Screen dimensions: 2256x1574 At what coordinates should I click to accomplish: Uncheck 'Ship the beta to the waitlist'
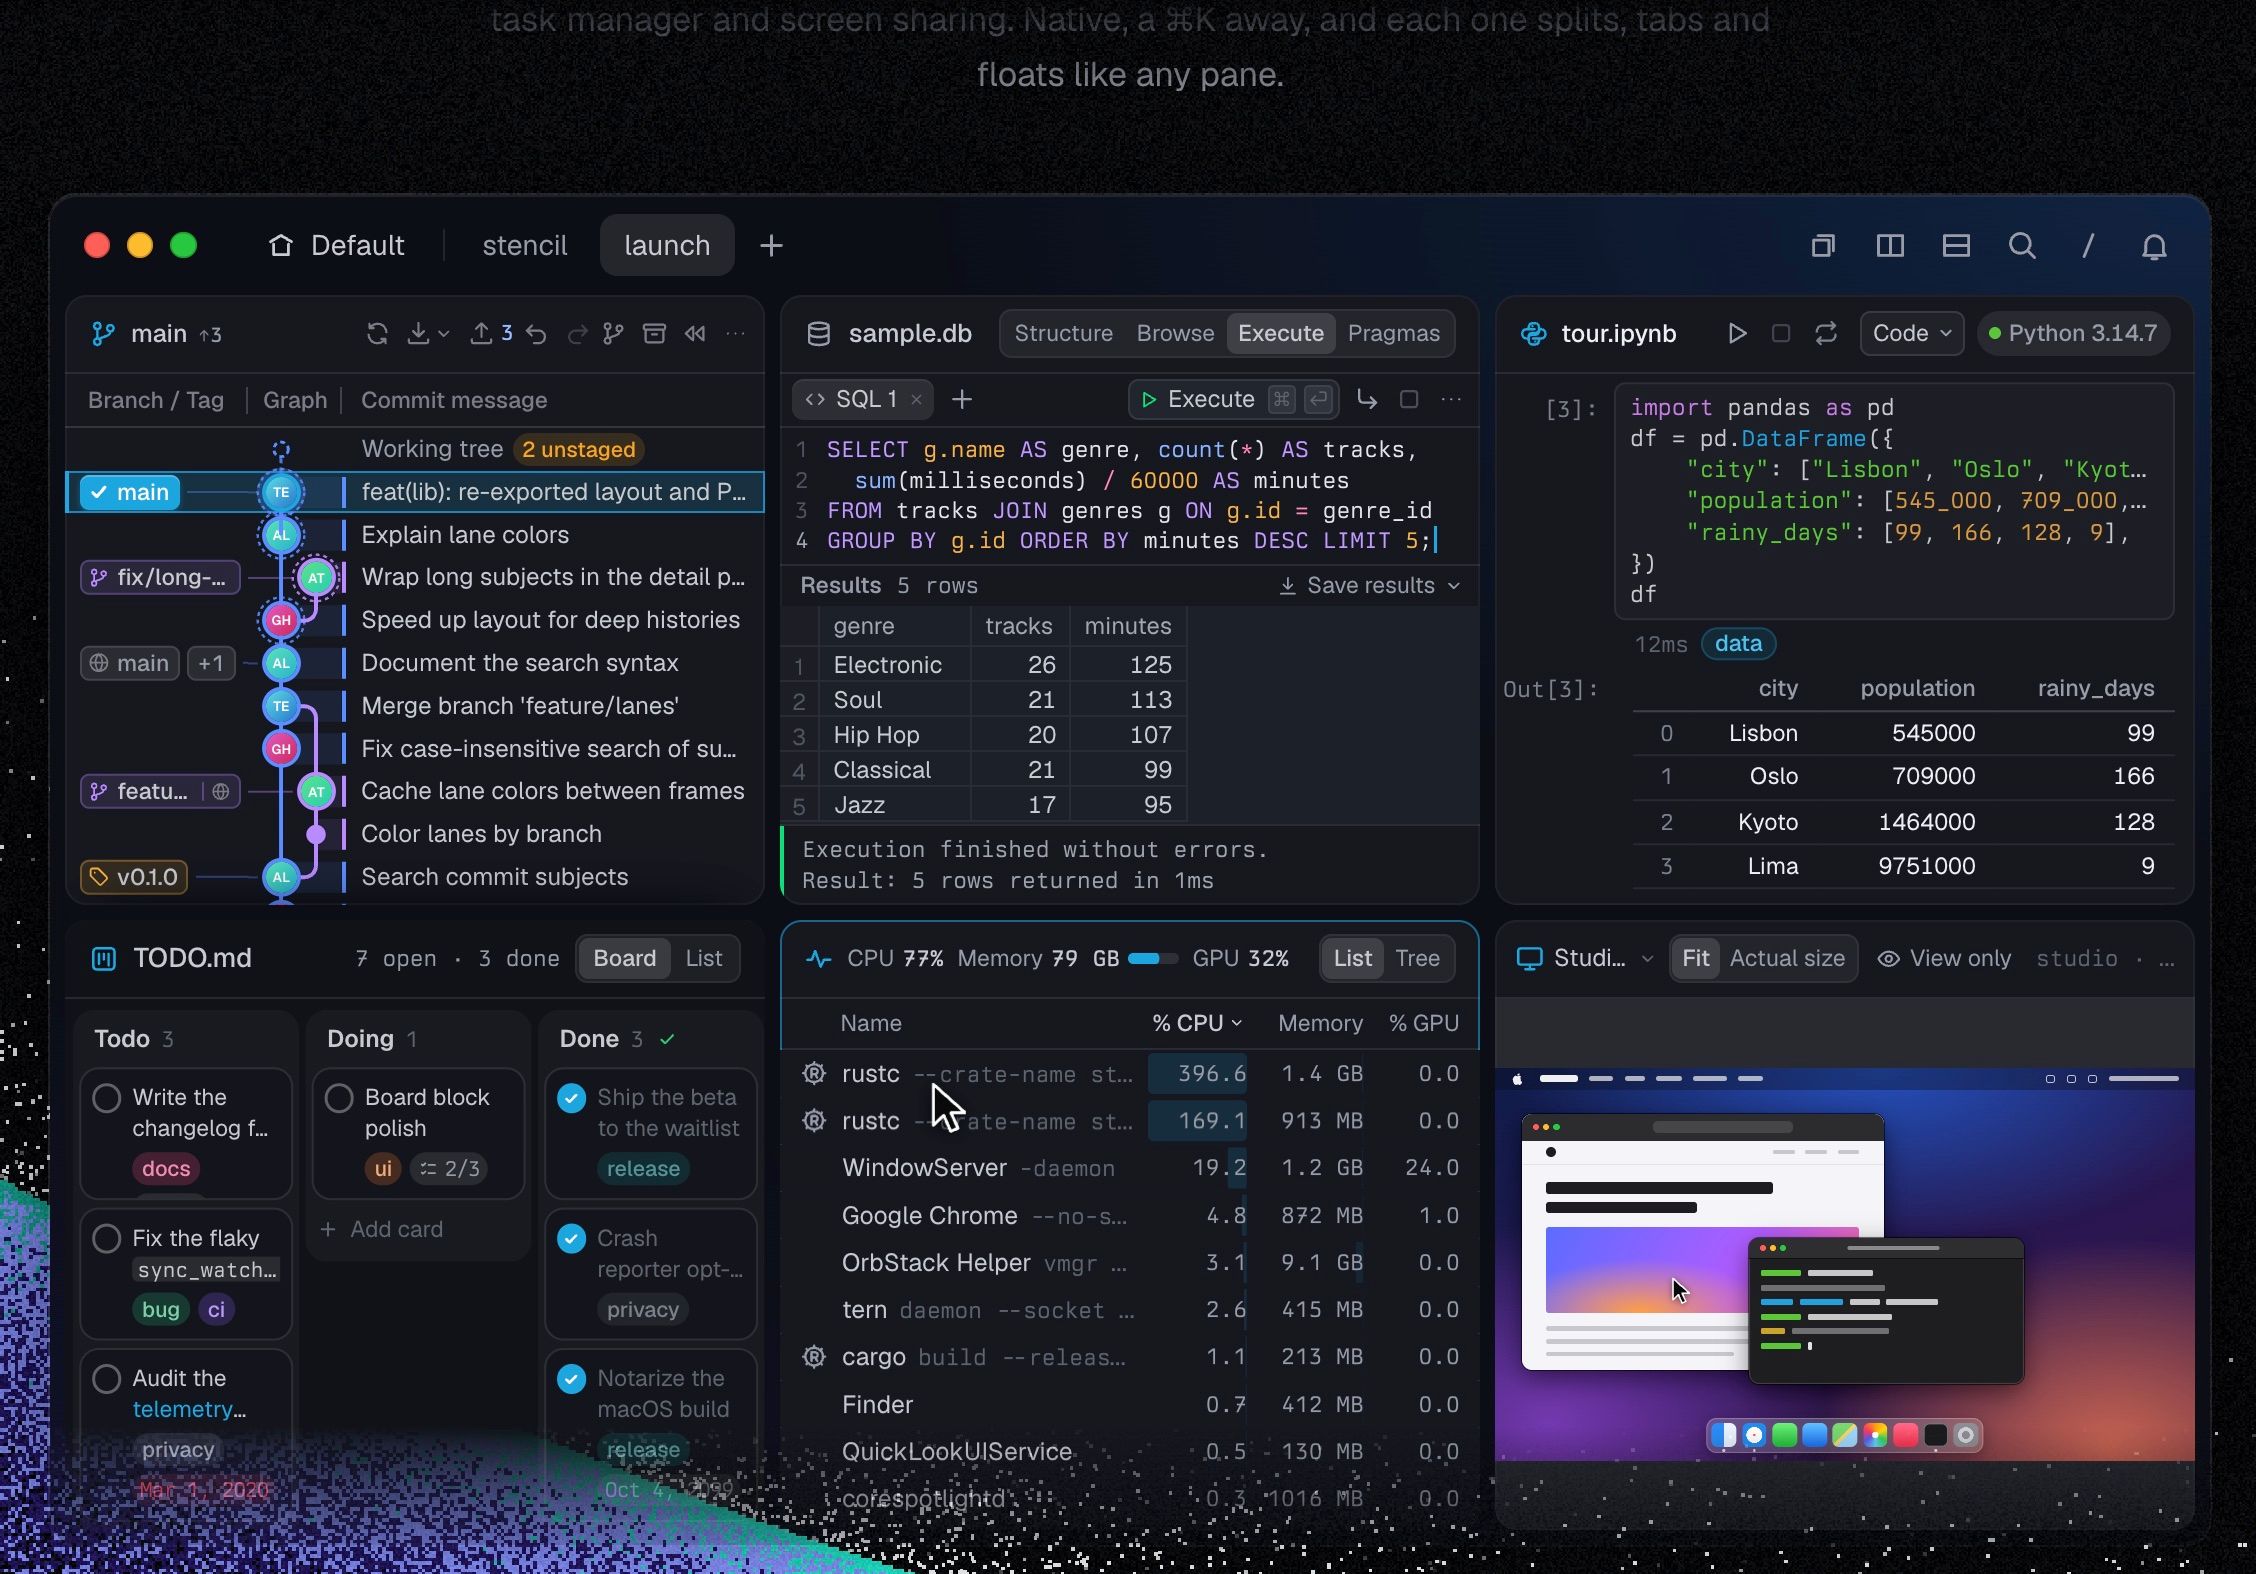coord(572,1098)
